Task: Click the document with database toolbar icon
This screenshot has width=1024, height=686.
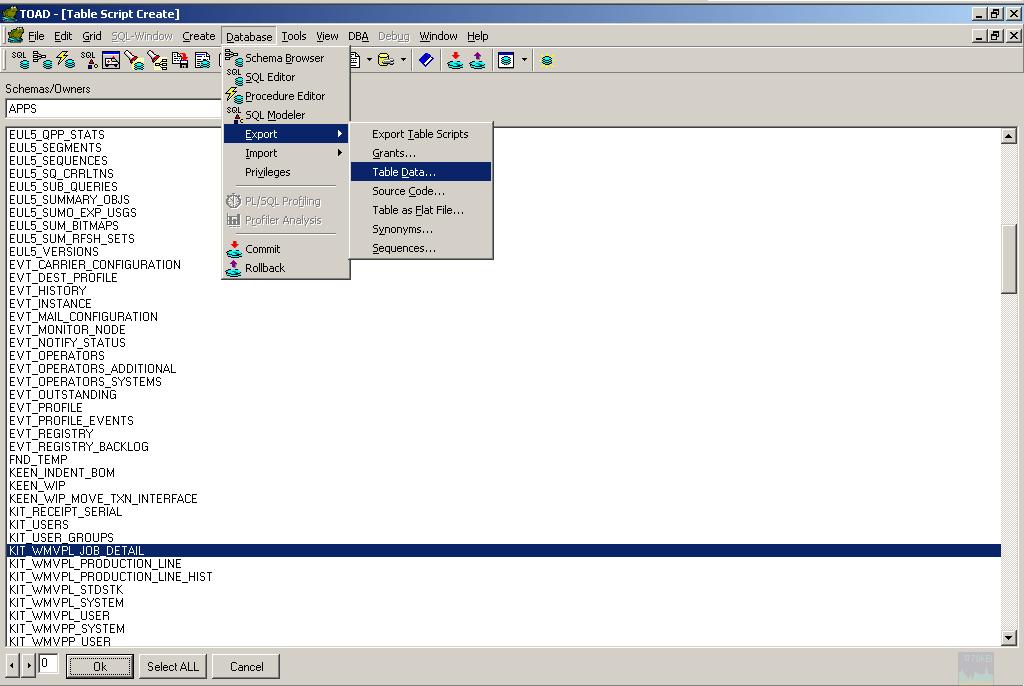Action: click(202, 60)
